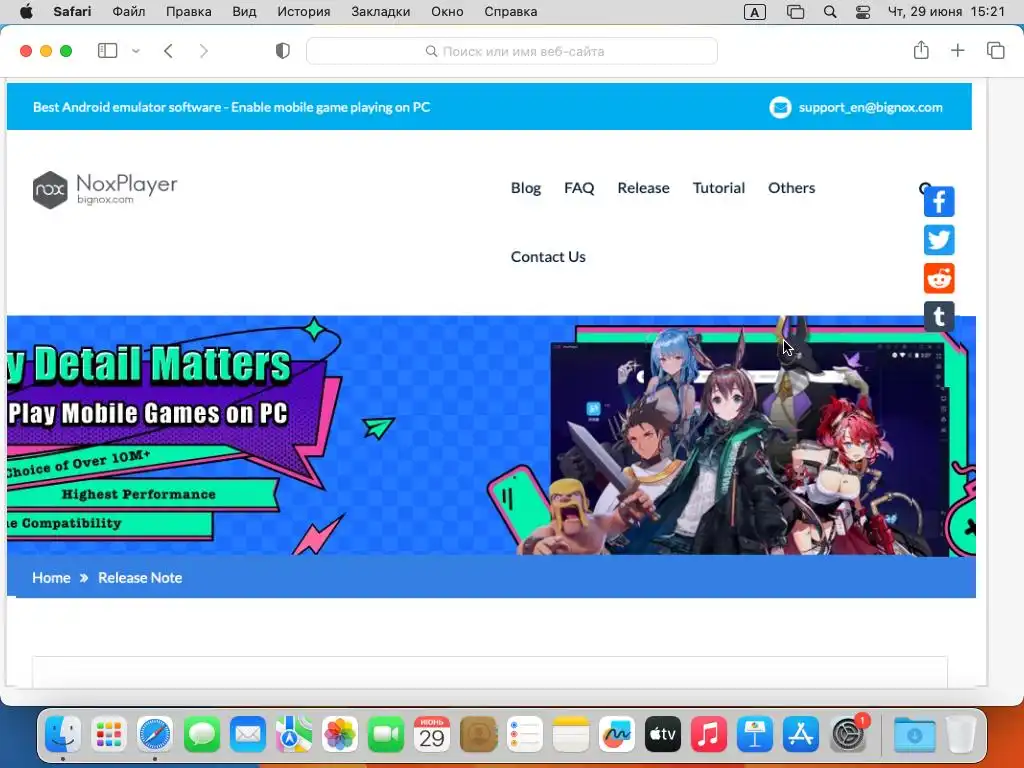Open Apple TV from the Dock
The image size is (1024, 768).
[x=663, y=735]
